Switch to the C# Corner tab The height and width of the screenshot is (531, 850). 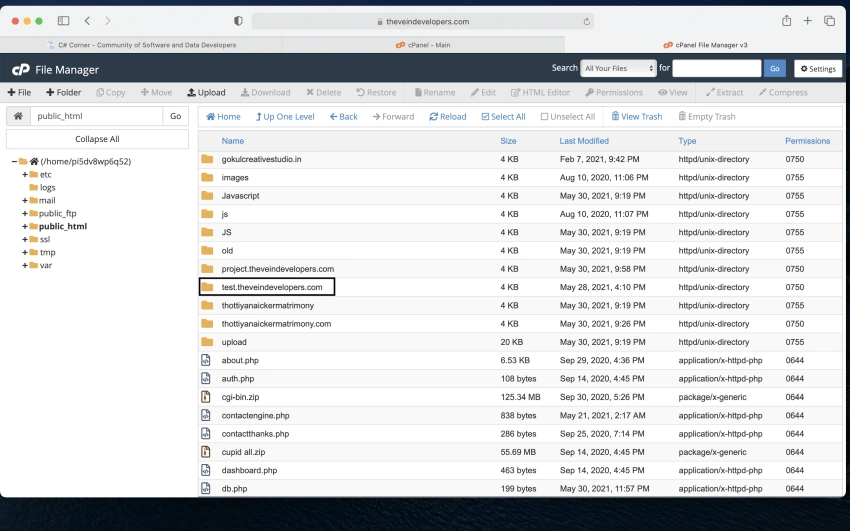tap(141, 45)
